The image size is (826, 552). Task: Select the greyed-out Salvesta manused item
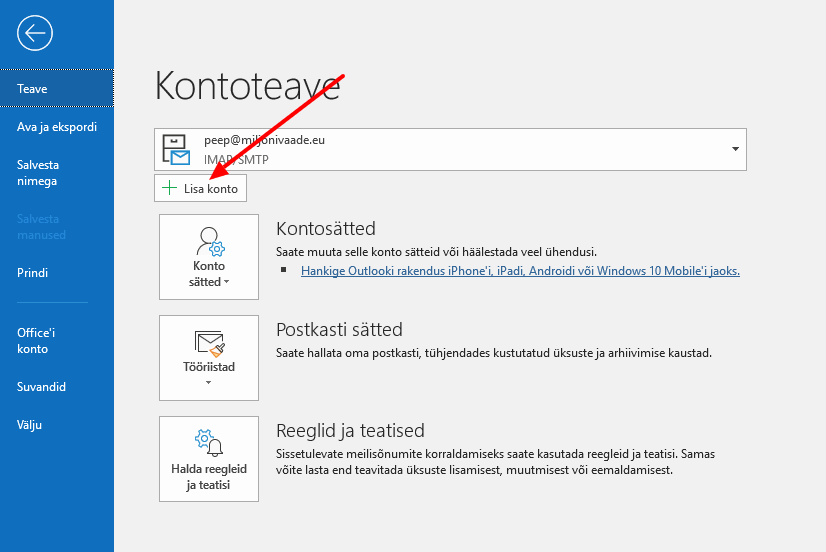pos(41,227)
